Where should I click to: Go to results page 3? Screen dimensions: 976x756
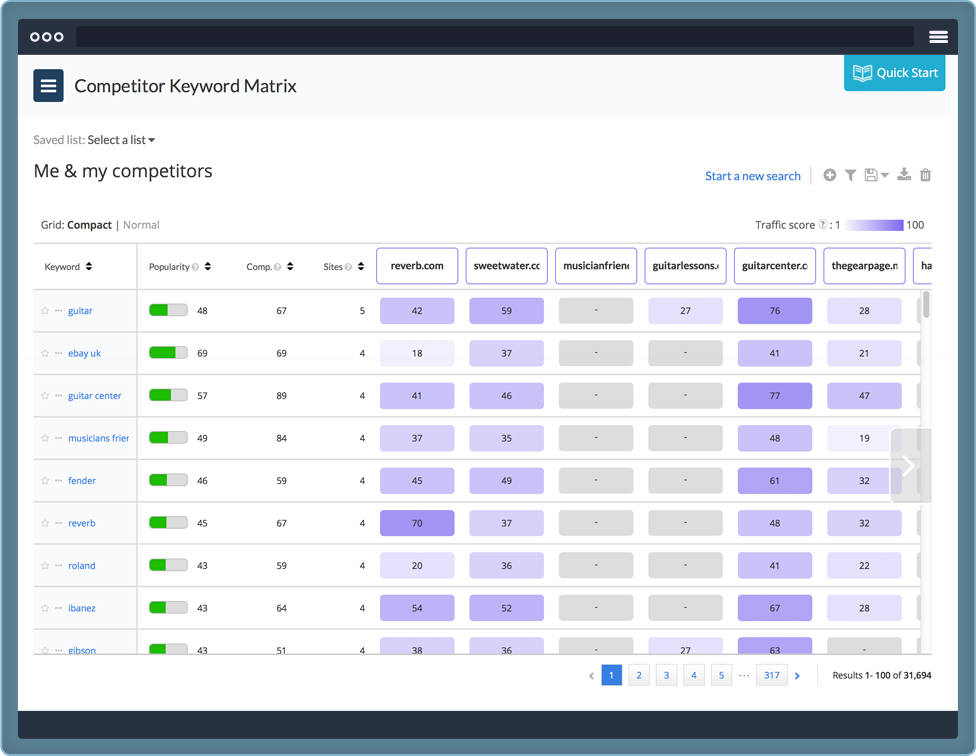[666, 675]
